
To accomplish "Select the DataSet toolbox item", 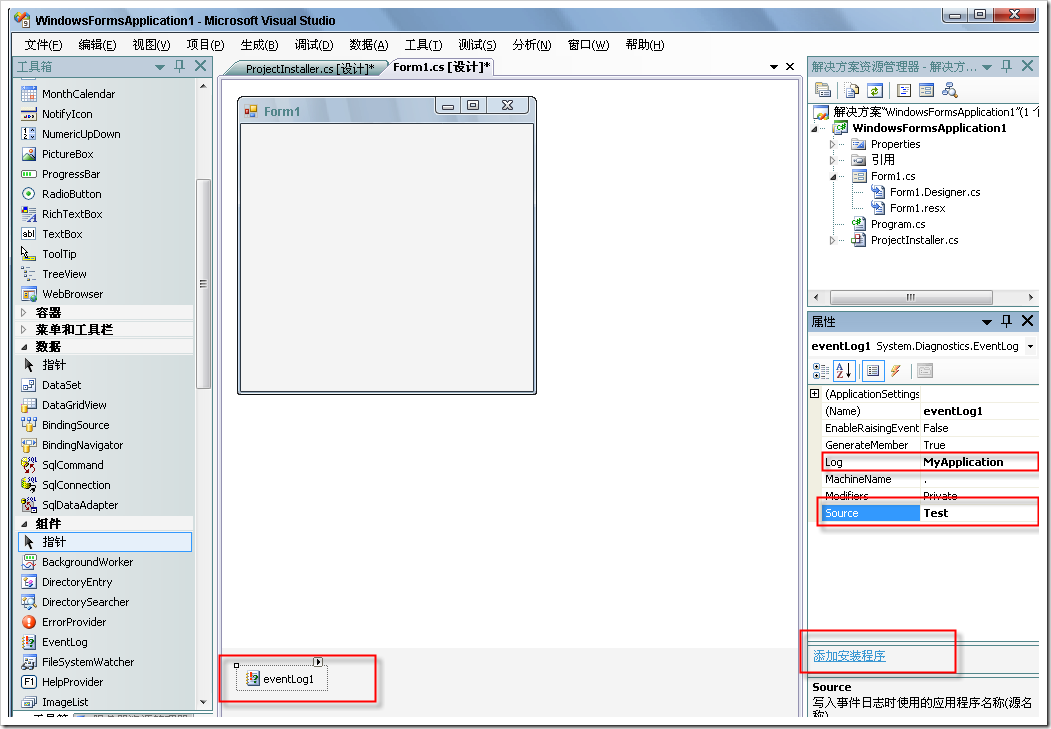I will click(62, 385).
